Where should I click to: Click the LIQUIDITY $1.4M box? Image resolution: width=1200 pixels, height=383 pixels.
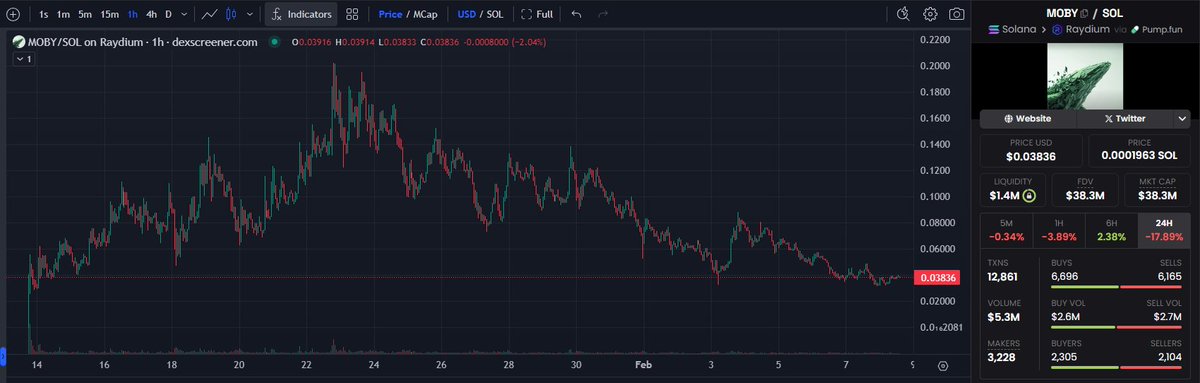click(x=1012, y=189)
